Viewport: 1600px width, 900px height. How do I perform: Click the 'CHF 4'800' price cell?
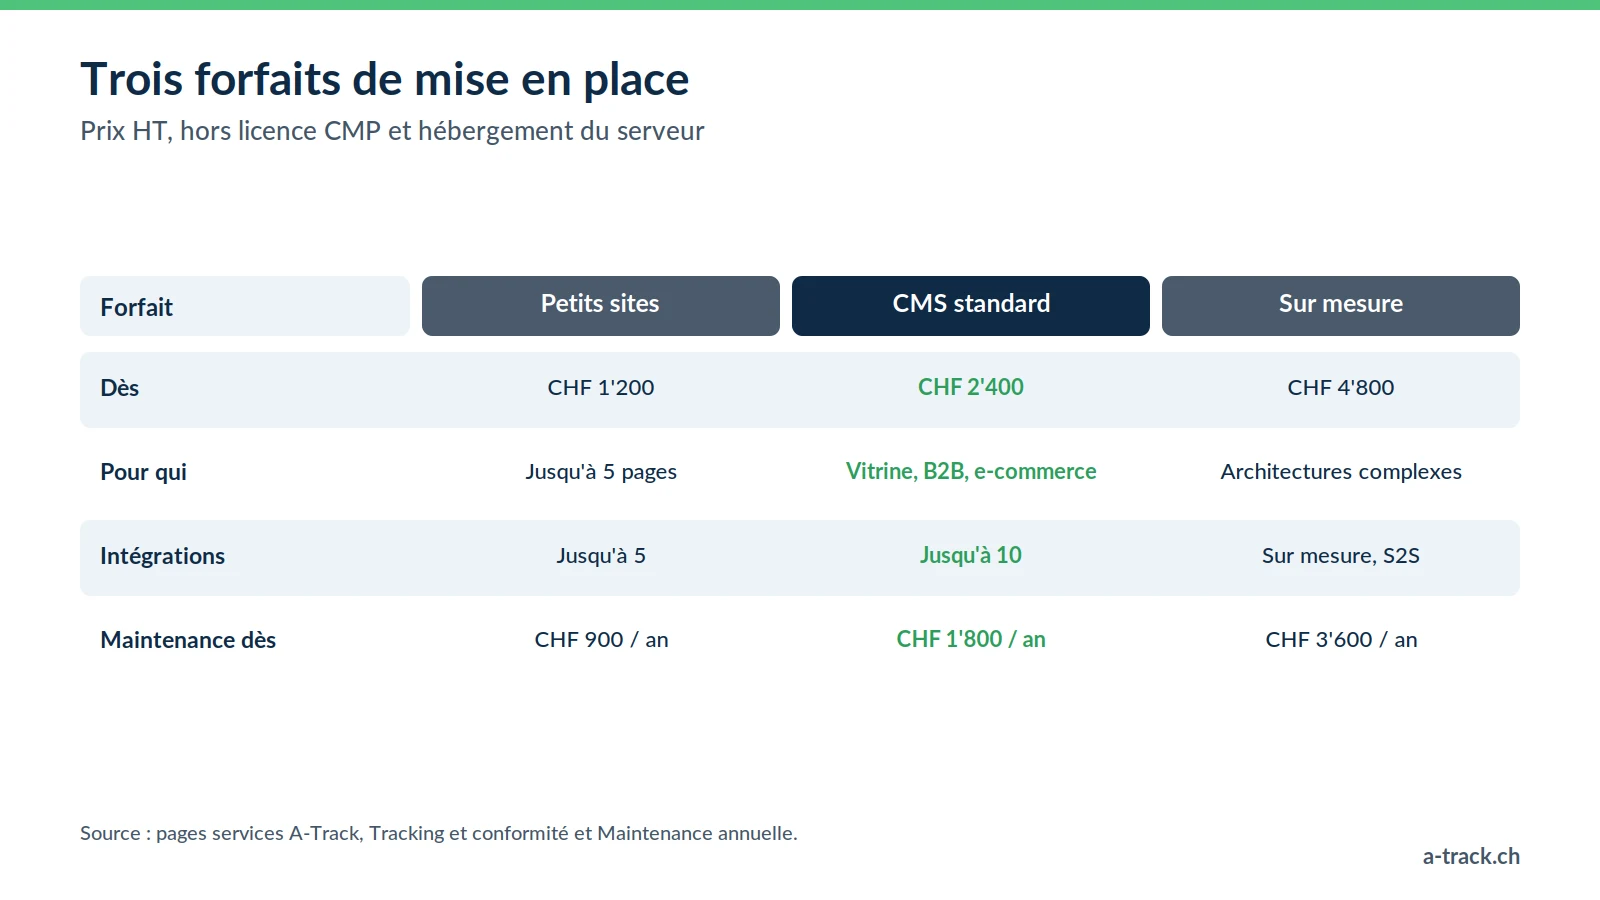point(1341,388)
